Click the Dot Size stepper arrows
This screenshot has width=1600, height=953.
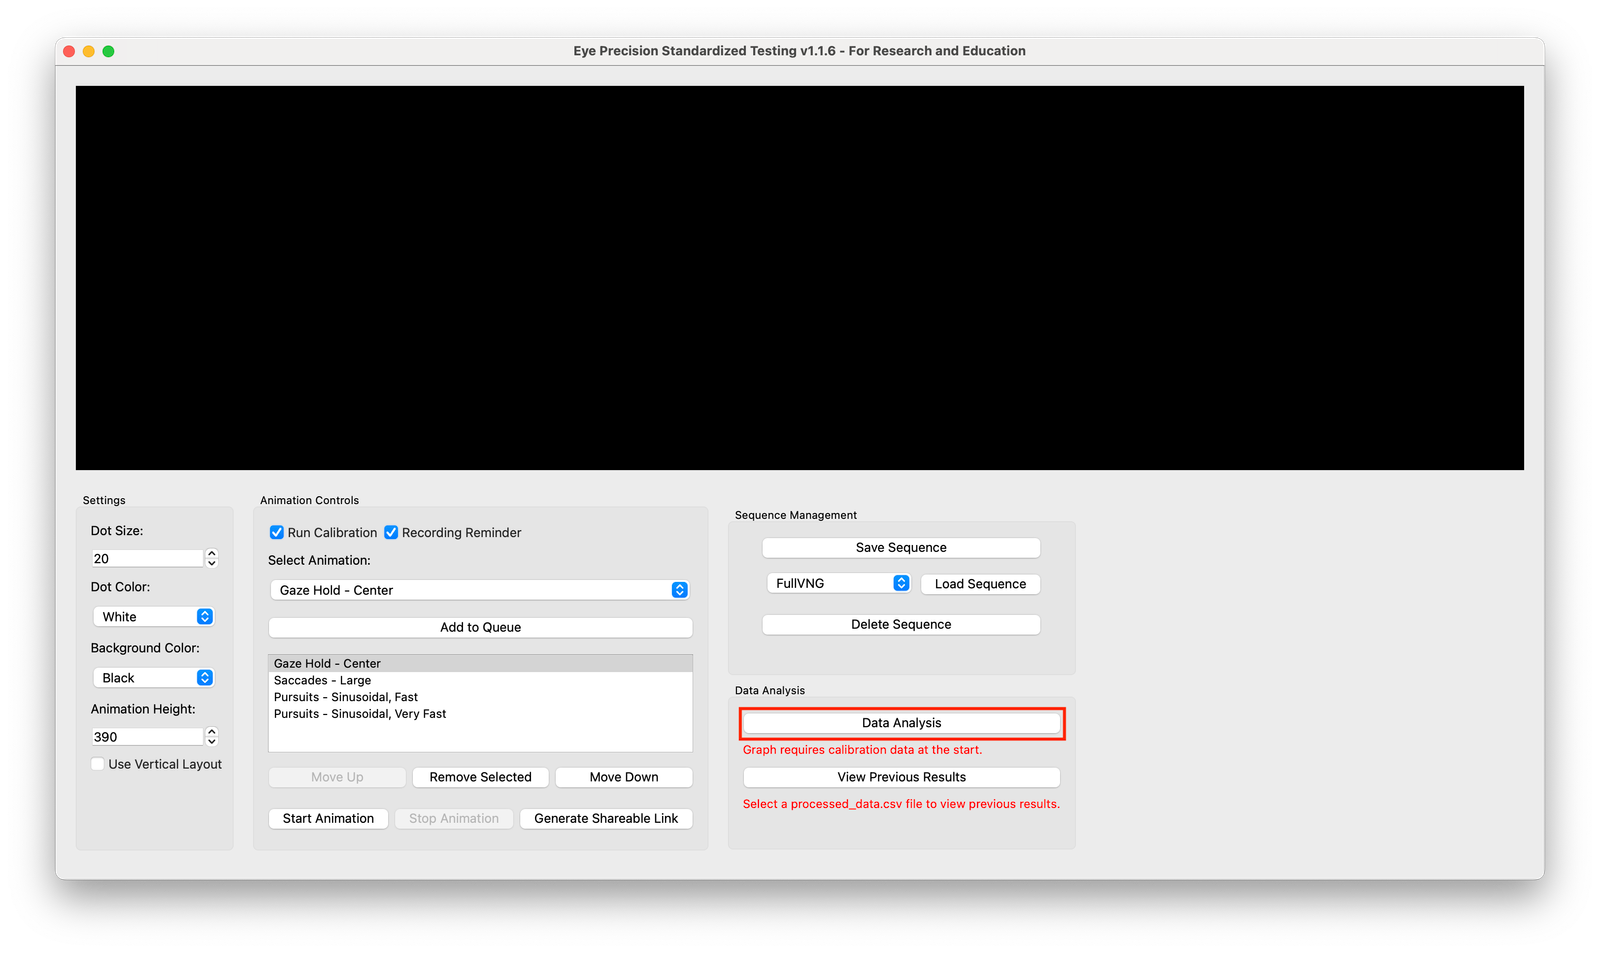coord(212,558)
